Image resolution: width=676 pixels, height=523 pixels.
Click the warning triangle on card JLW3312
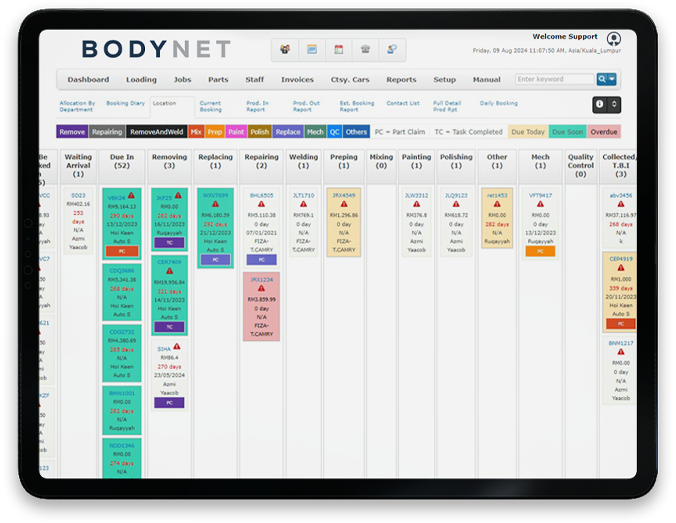coord(416,204)
